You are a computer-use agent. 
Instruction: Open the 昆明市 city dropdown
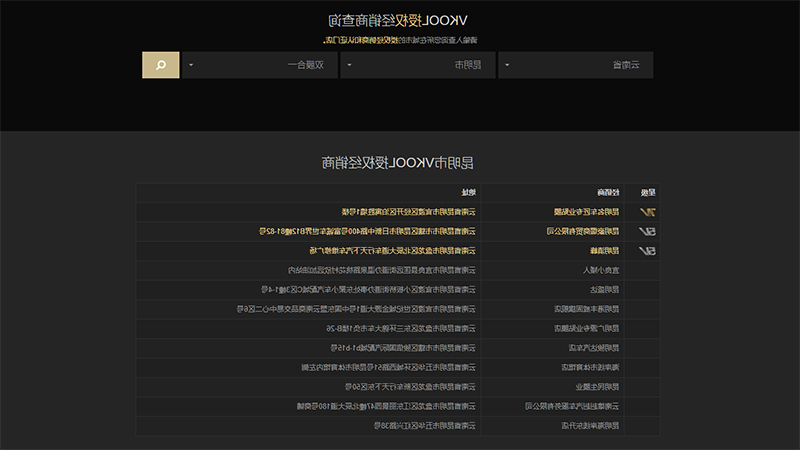[x=418, y=65]
